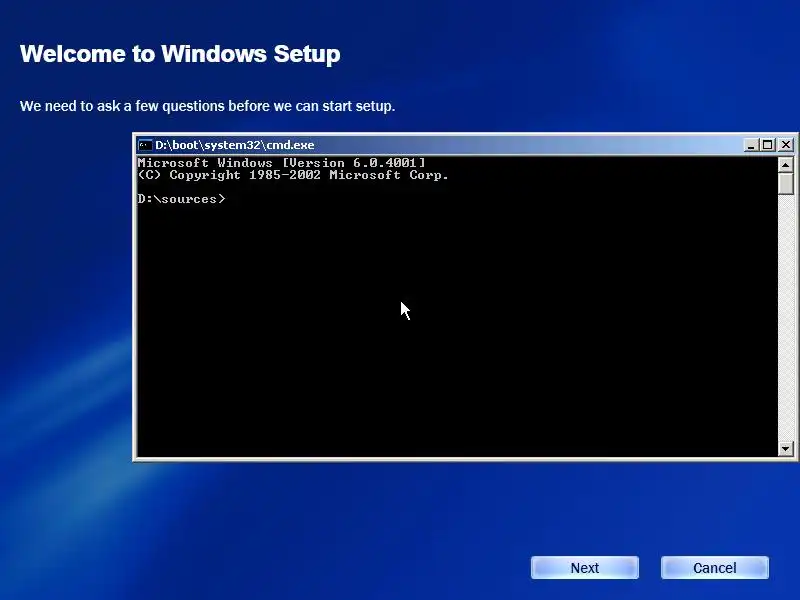The width and height of the screenshot is (800, 600).
Task: Click the 'Welcome to Windows Setup' heading
Action: pyautogui.click(x=180, y=54)
